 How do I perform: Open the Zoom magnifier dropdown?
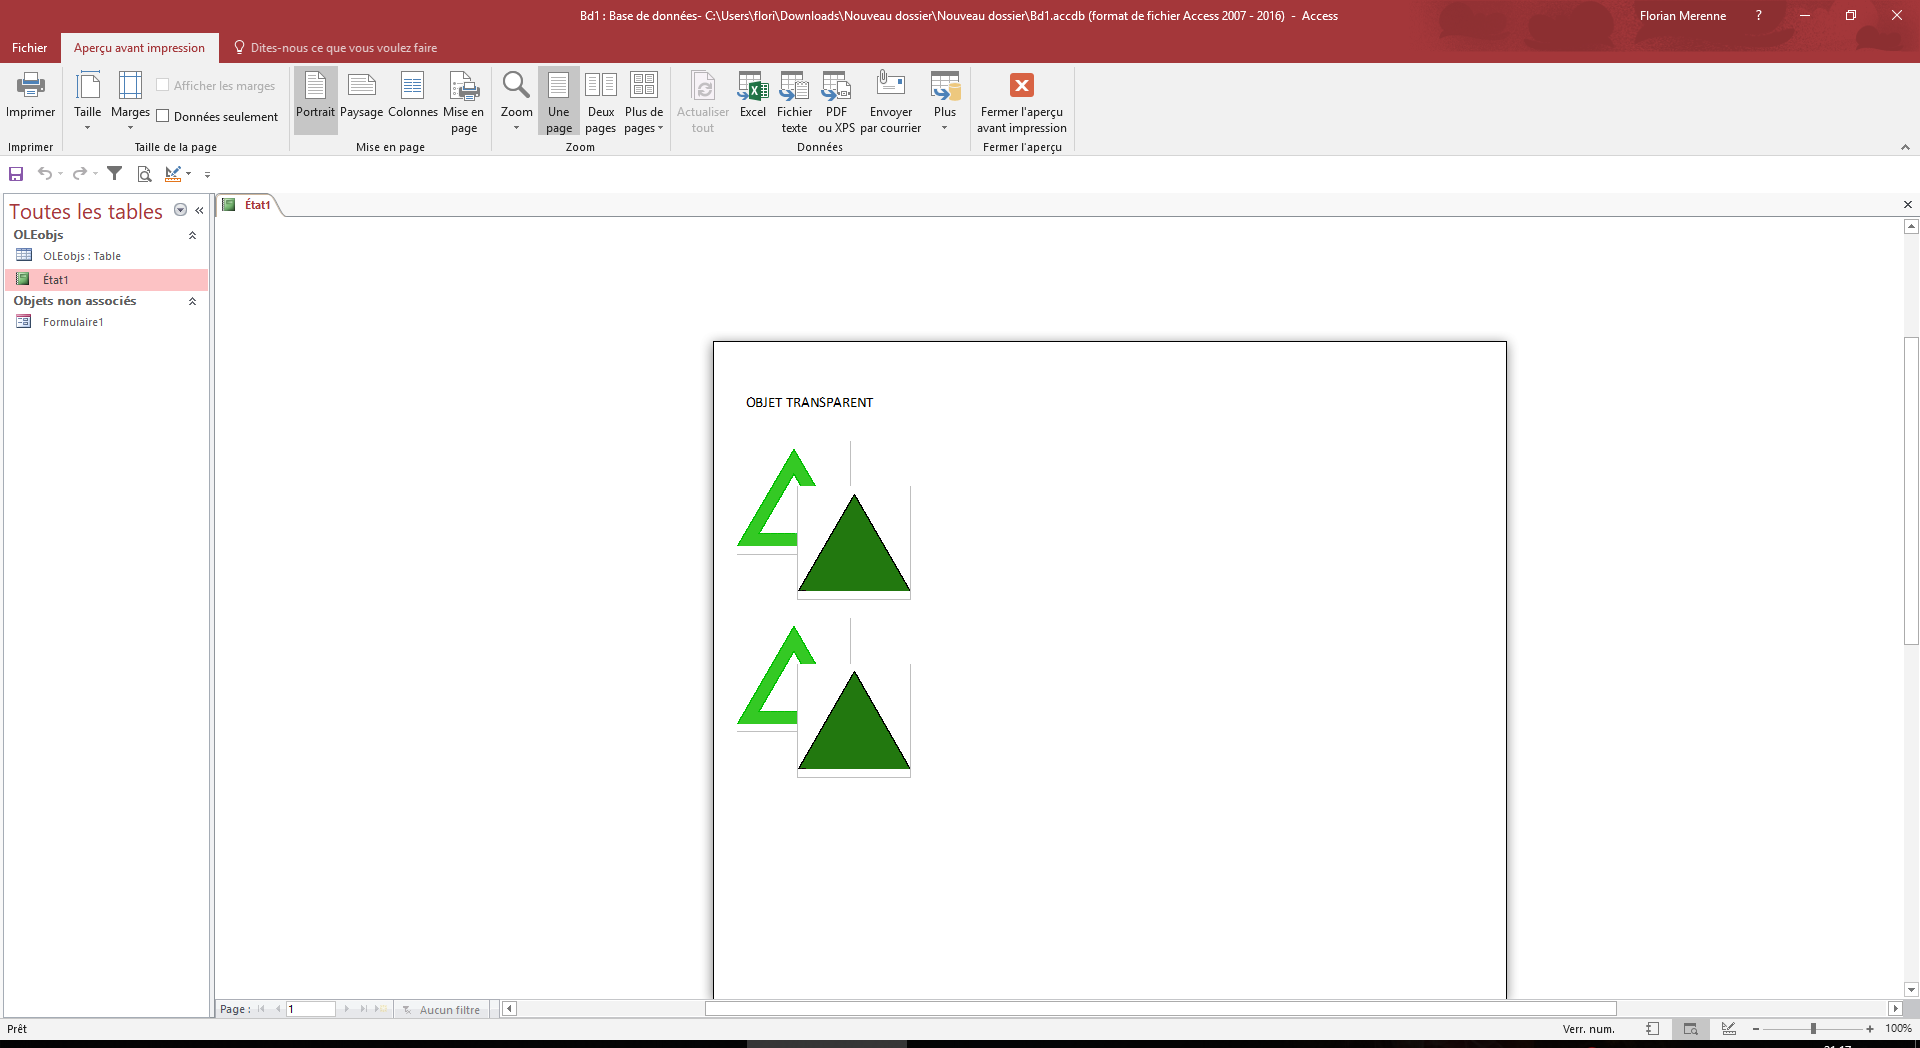[516, 101]
